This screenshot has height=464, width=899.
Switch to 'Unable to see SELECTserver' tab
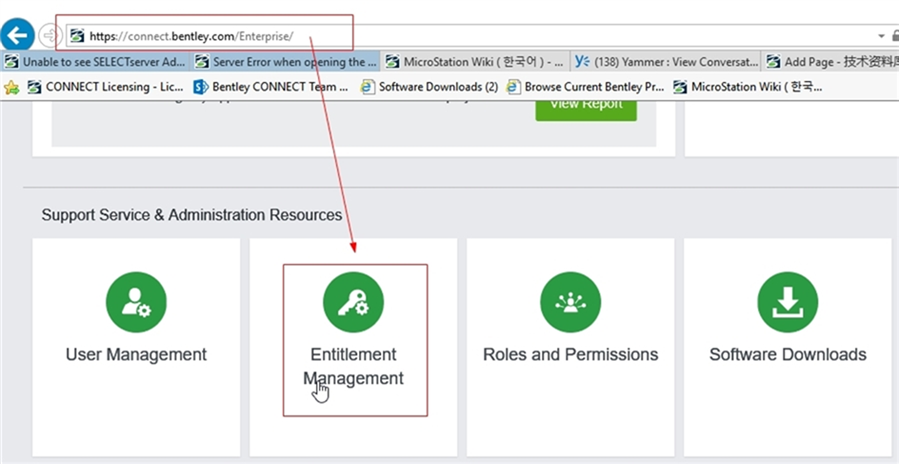(x=95, y=62)
